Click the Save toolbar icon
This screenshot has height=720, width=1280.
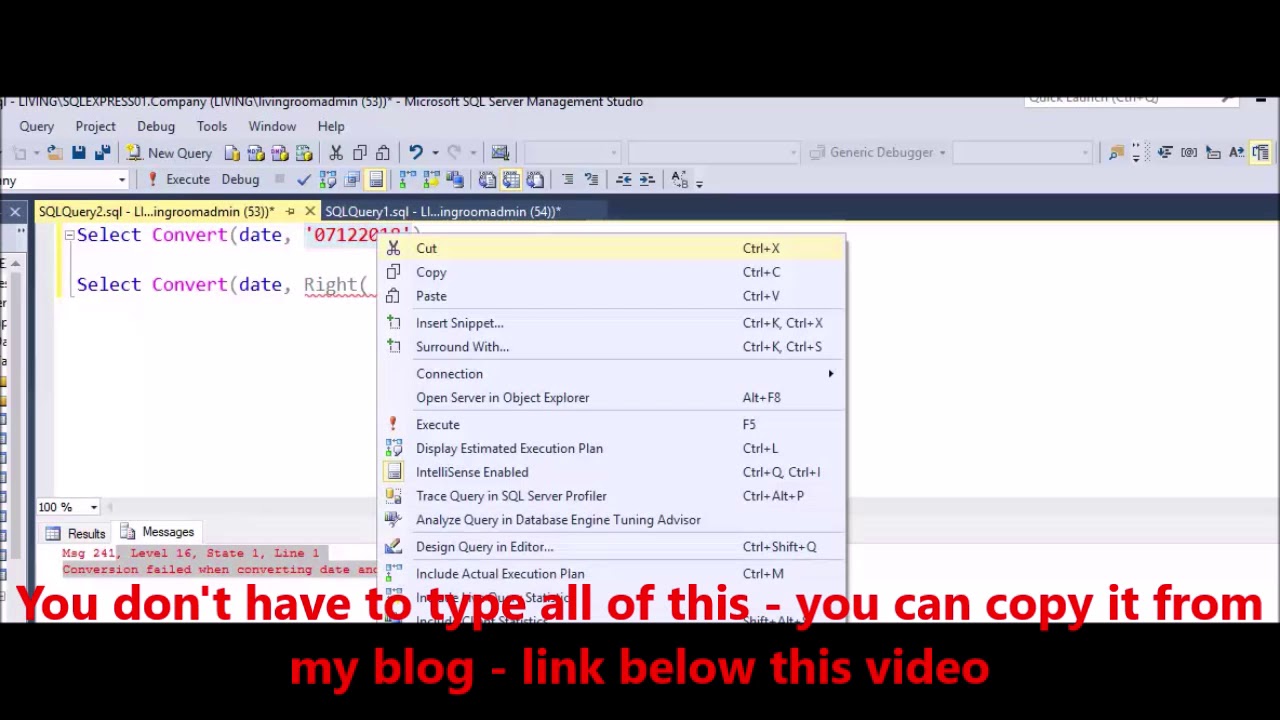point(78,153)
